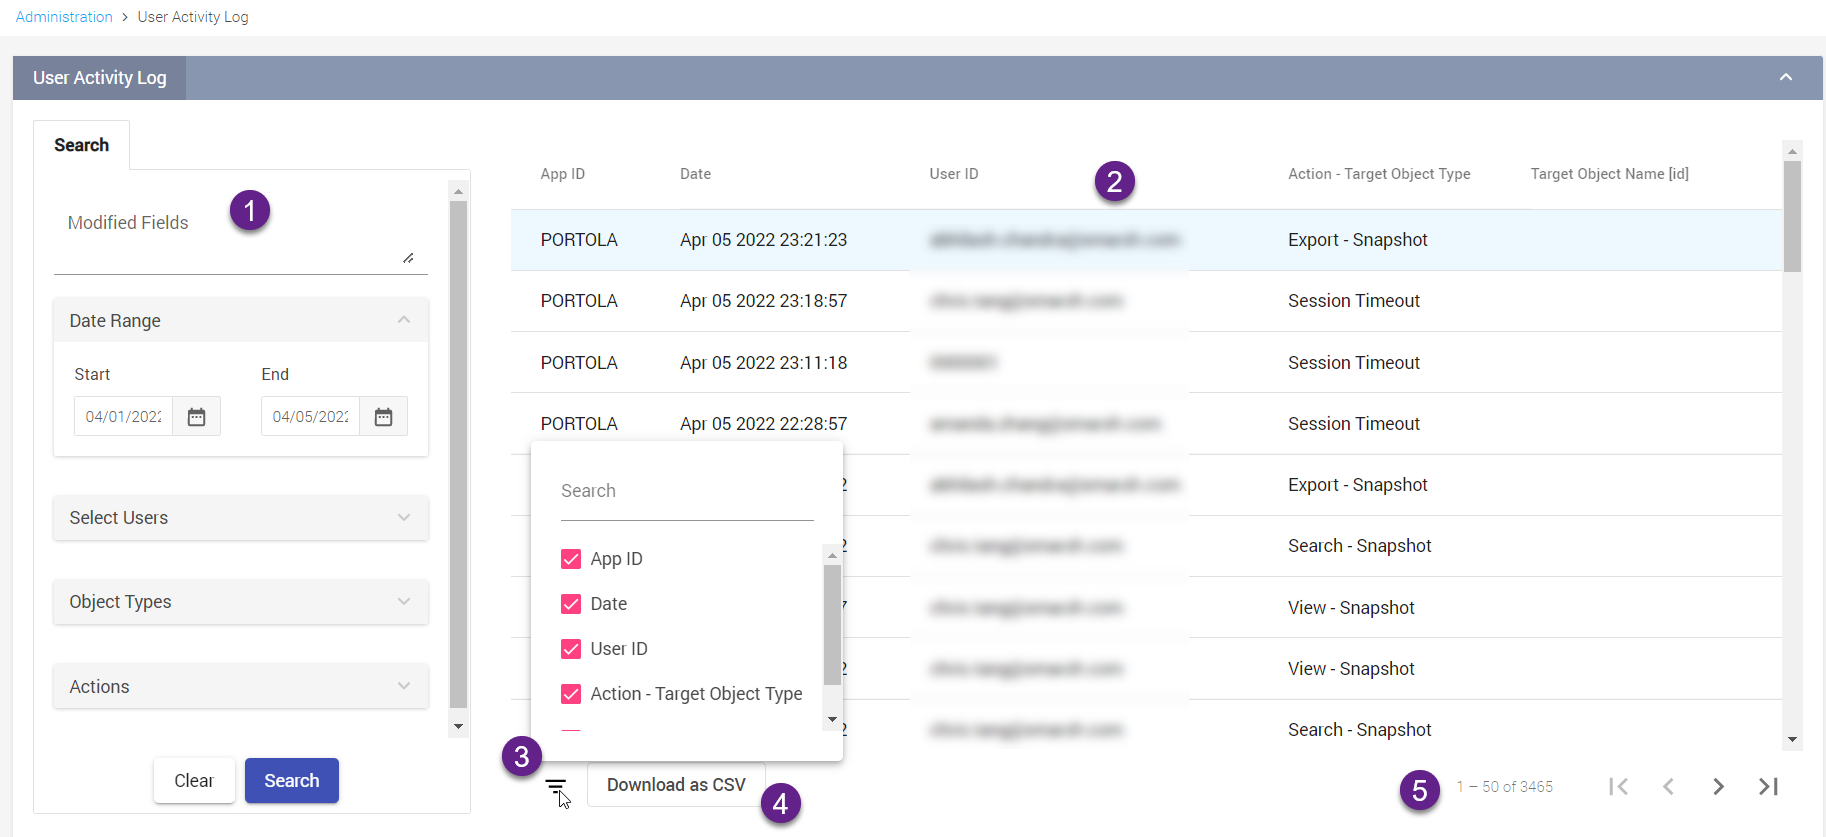Uncheck the Date column checkbox
1826x837 pixels.
tap(571, 604)
